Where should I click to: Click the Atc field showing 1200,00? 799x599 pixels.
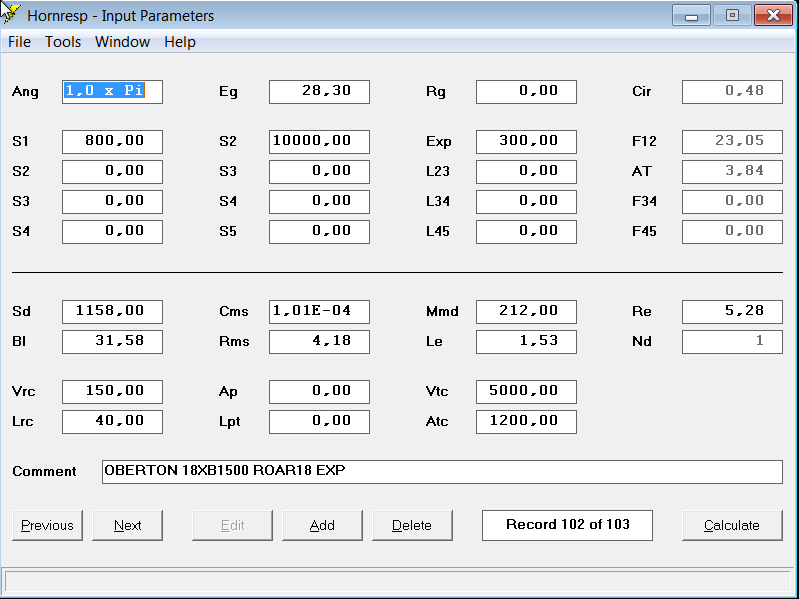coord(526,422)
